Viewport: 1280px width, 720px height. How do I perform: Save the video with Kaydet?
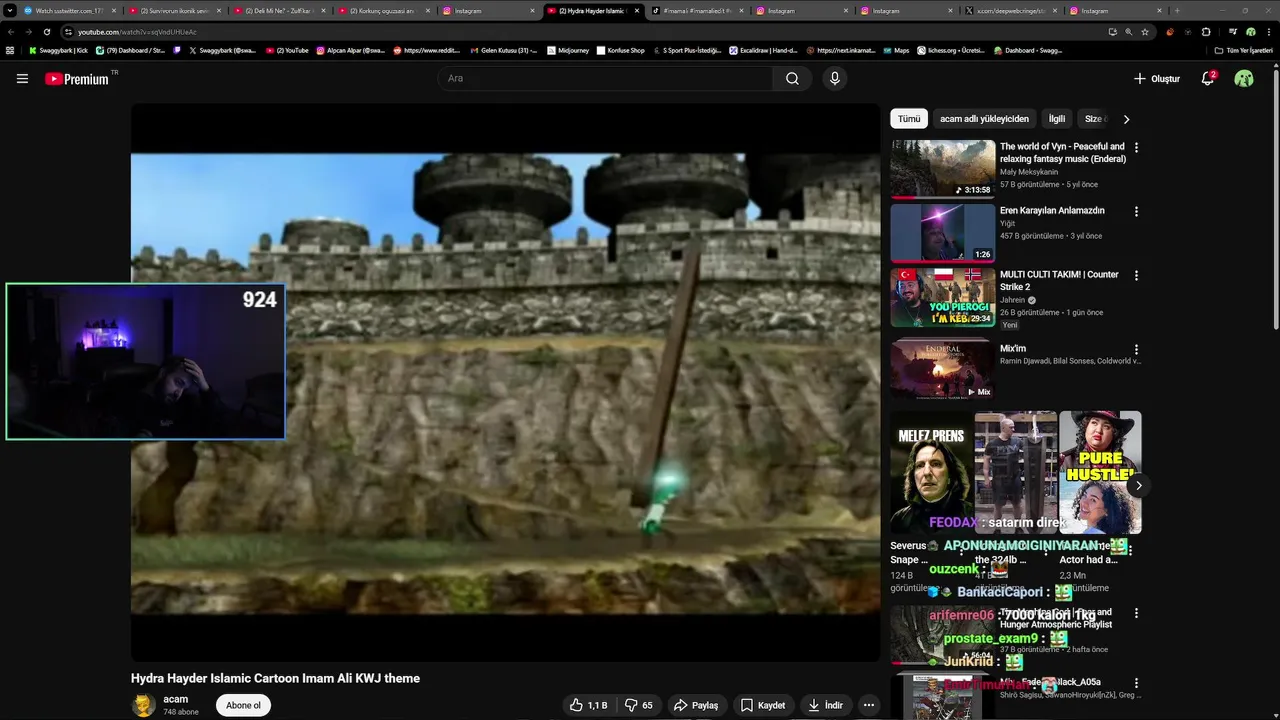click(763, 705)
